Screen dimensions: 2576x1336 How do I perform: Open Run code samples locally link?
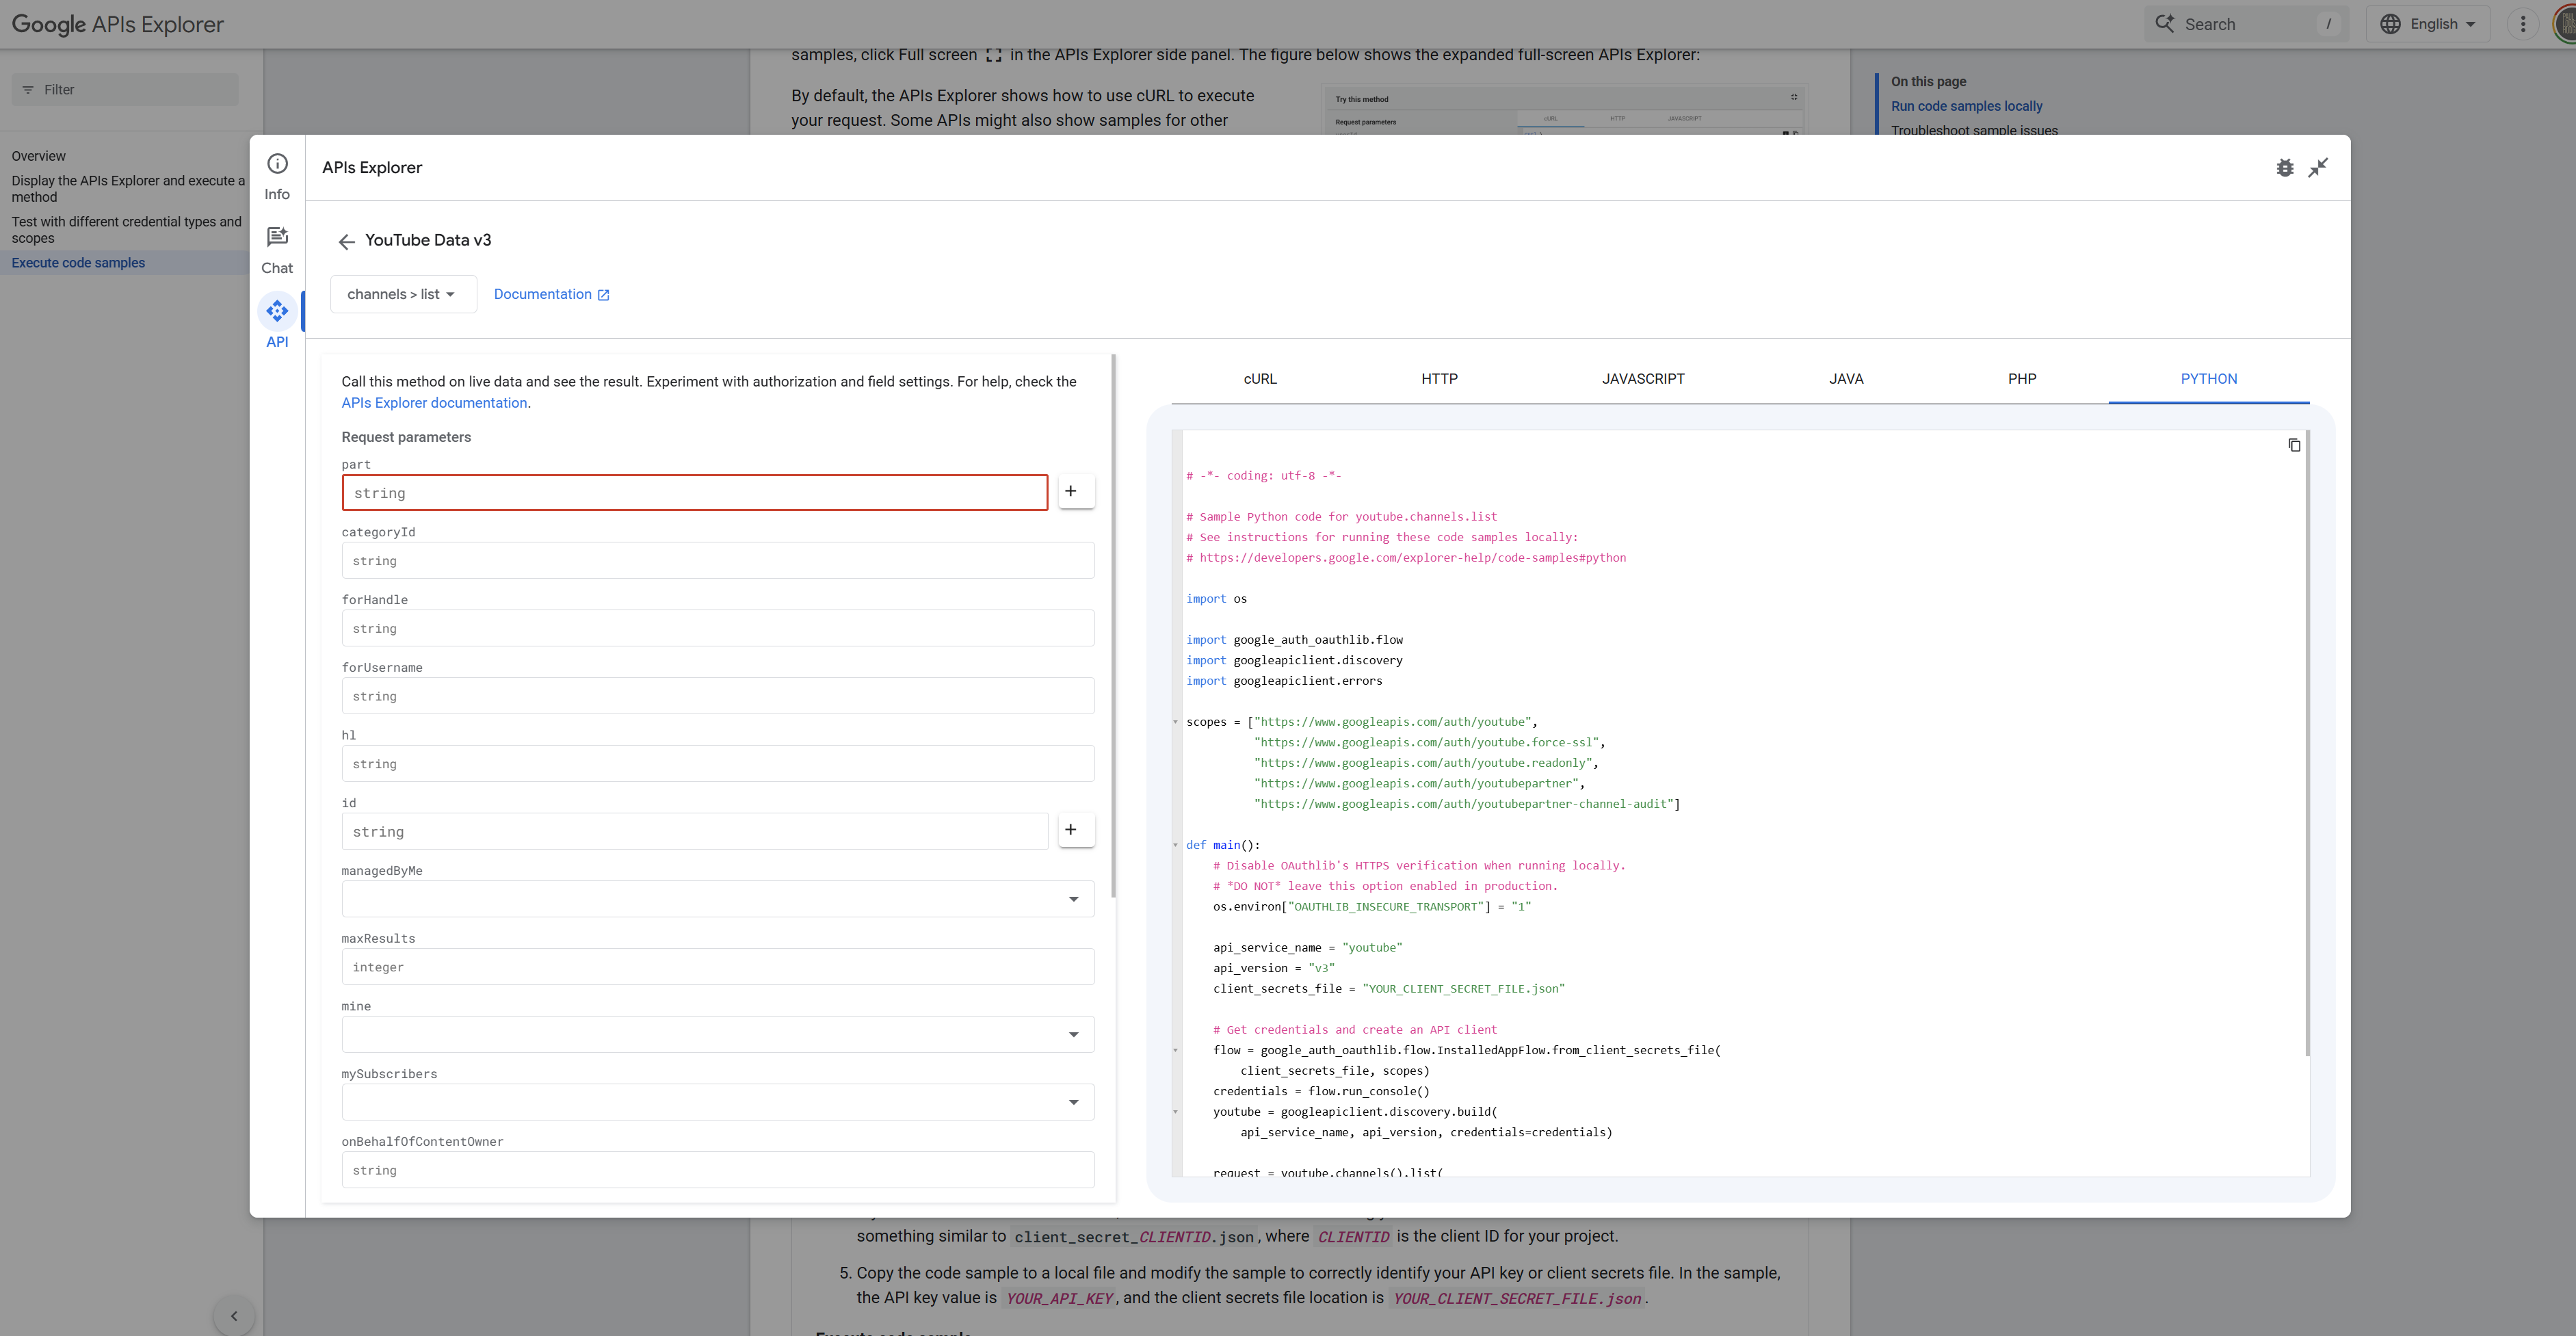(x=1966, y=106)
